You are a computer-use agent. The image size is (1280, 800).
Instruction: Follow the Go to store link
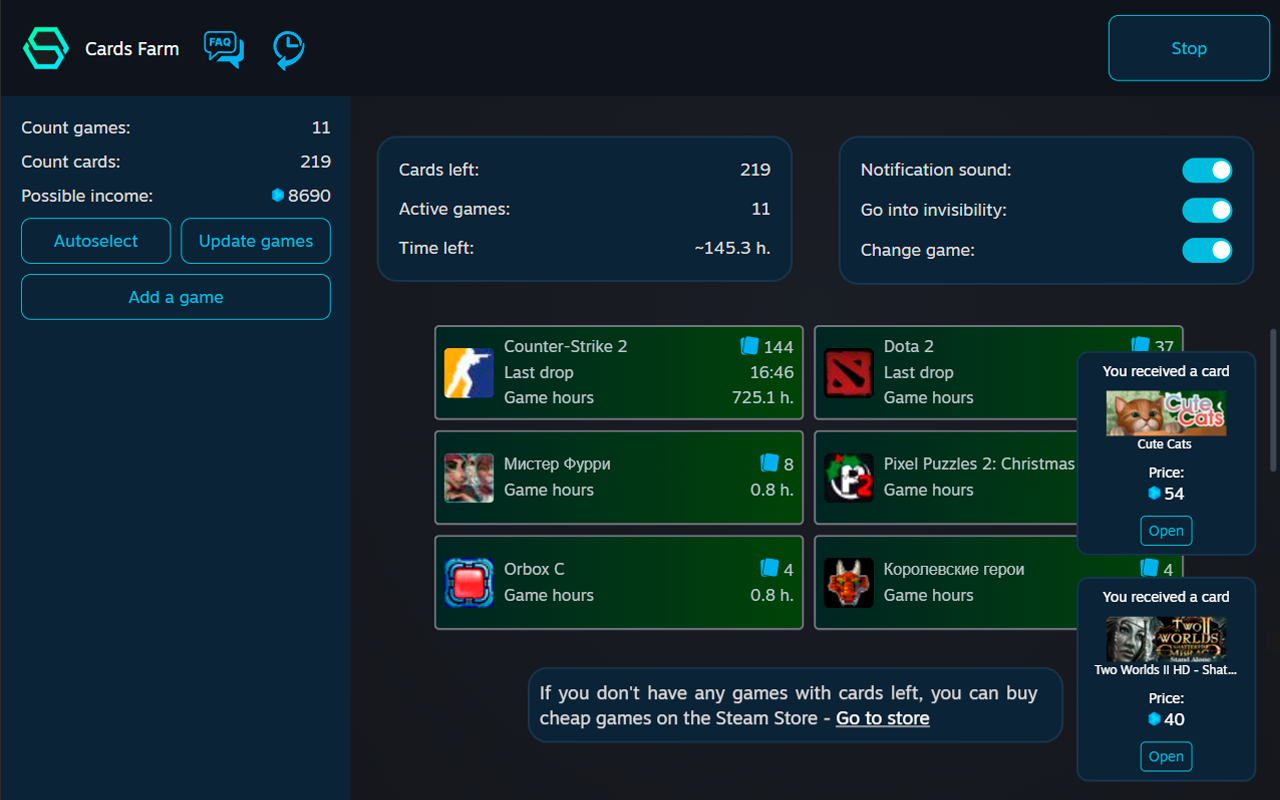tap(883, 718)
